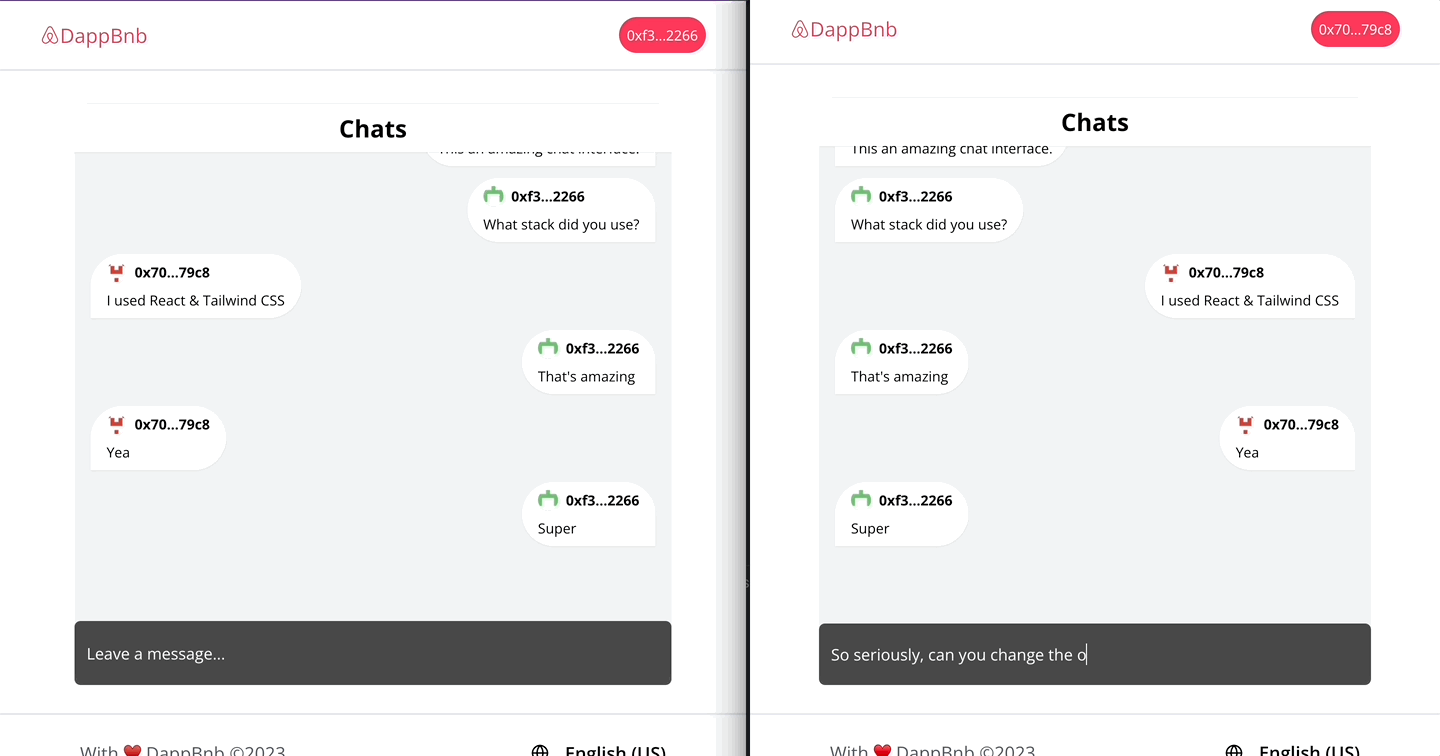Screen dimensions: 1440x756
Task: Open English (US) language selector in left footer
Action: 614,750
